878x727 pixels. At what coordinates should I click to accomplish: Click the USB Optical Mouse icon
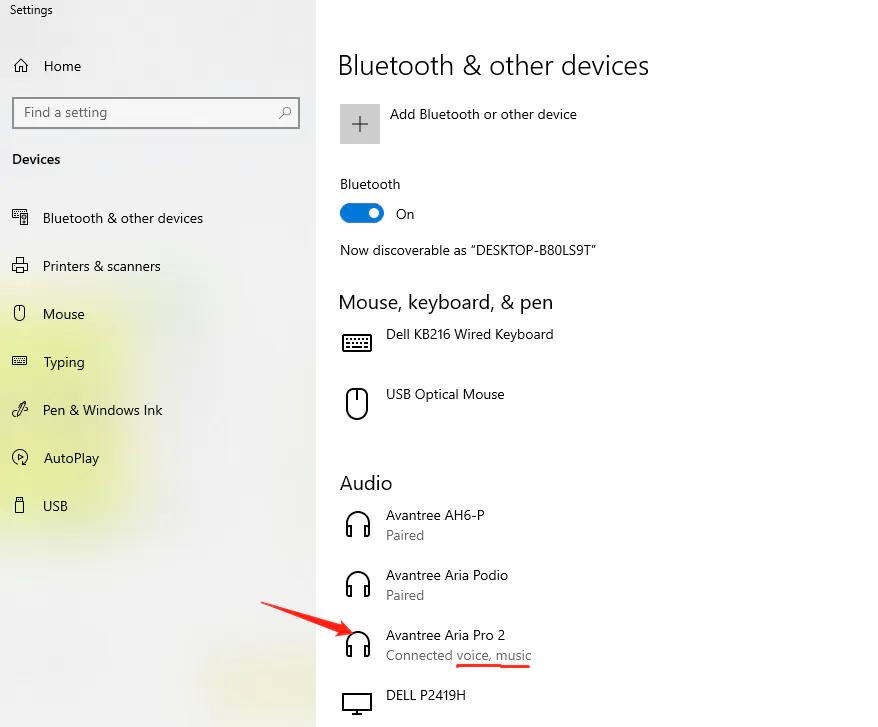pyautogui.click(x=357, y=403)
